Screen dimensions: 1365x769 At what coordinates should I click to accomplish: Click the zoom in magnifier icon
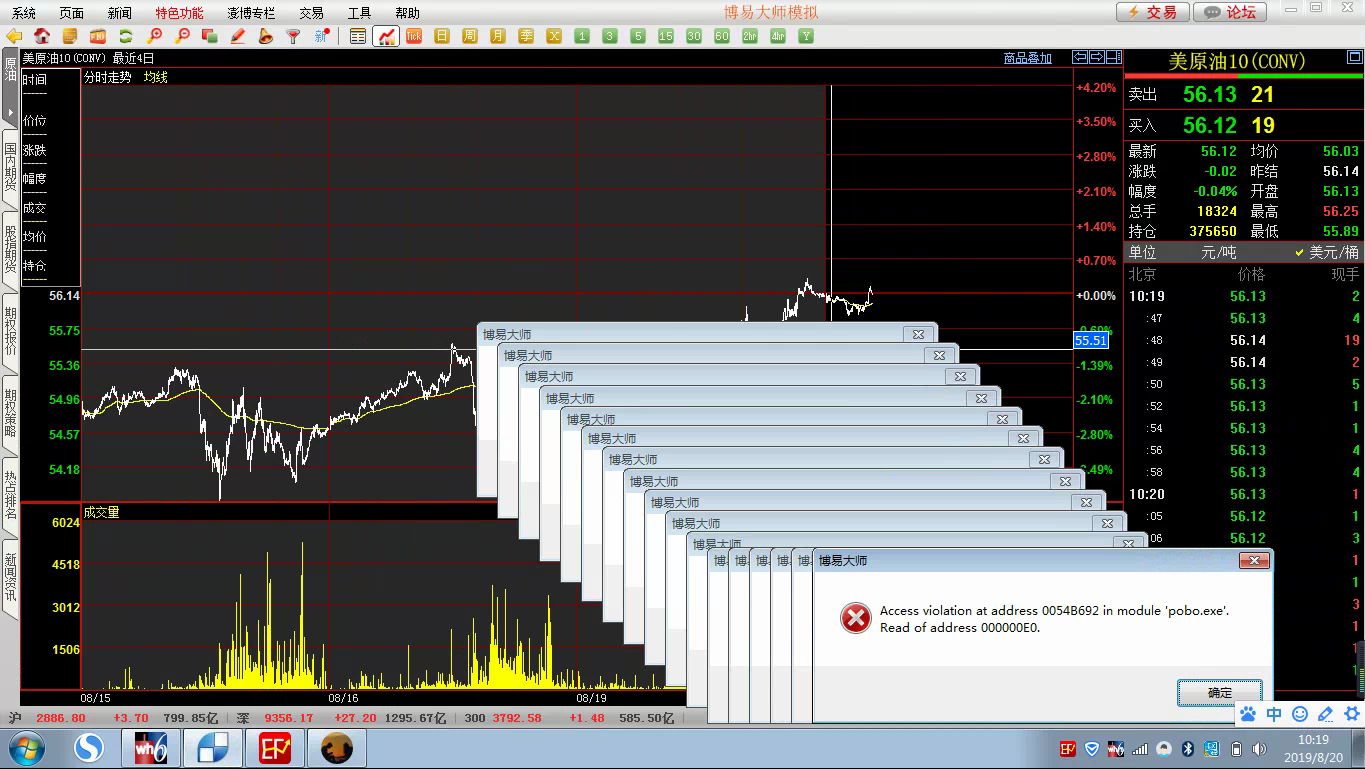[154, 36]
